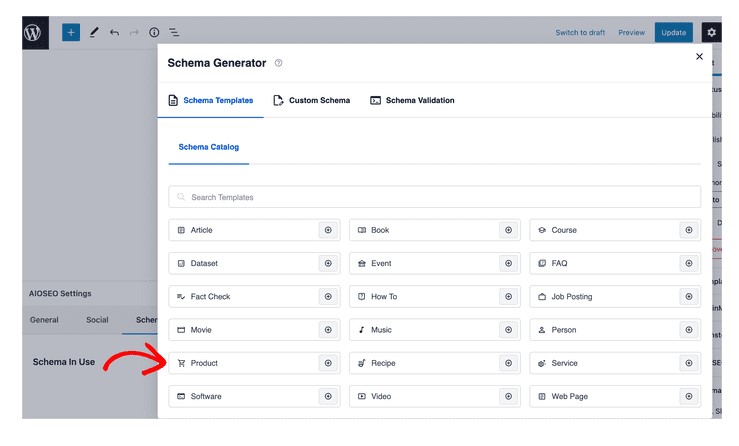Image resolution: width=739 pixels, height=446 pixels.
Task: Select the Job Posting template label
Action: 572,297
